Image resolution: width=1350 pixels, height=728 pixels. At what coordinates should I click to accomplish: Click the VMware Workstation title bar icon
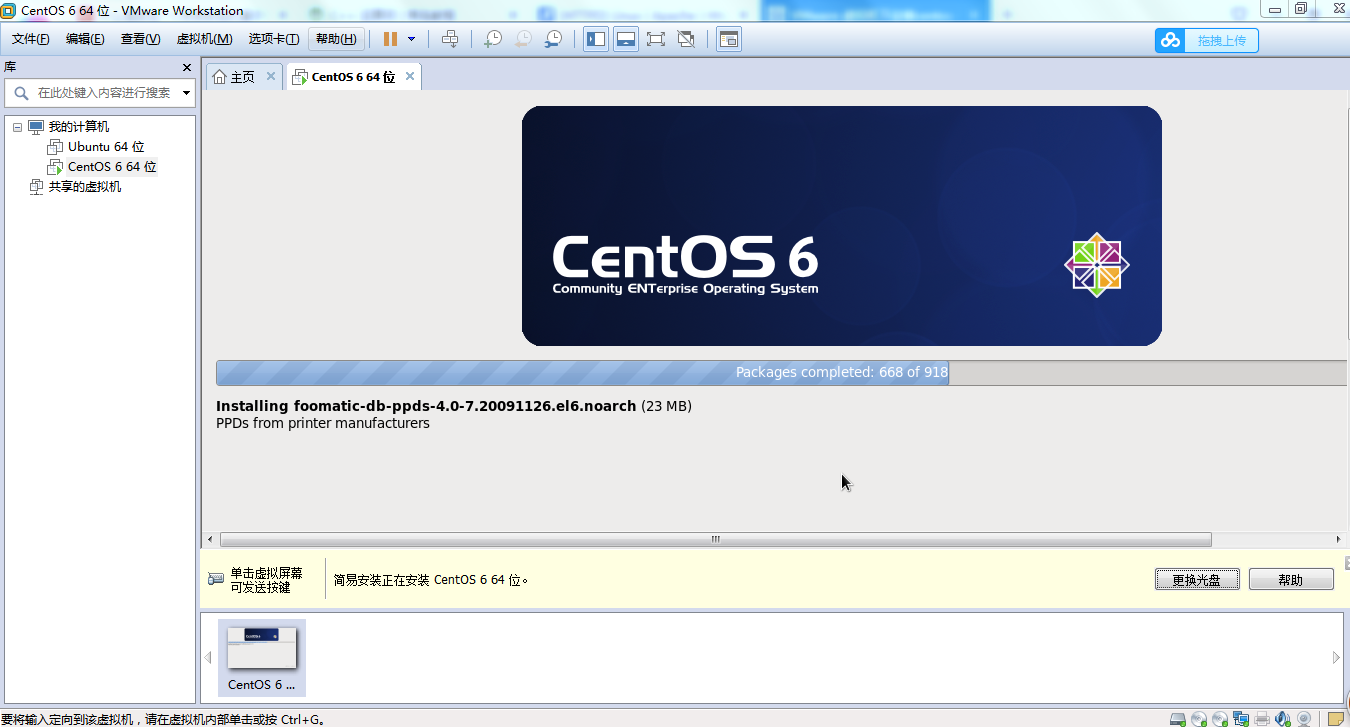pos(9,10)
